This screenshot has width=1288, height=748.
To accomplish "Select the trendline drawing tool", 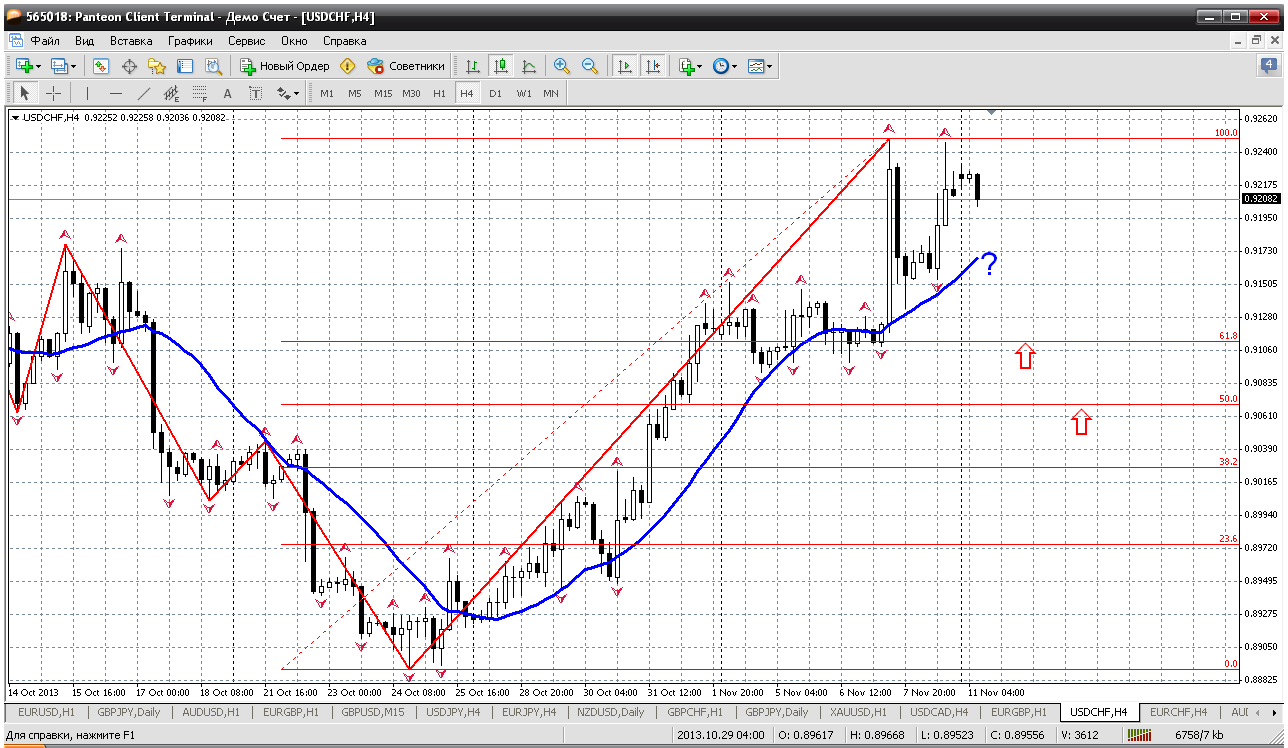I will click(143, 93).
